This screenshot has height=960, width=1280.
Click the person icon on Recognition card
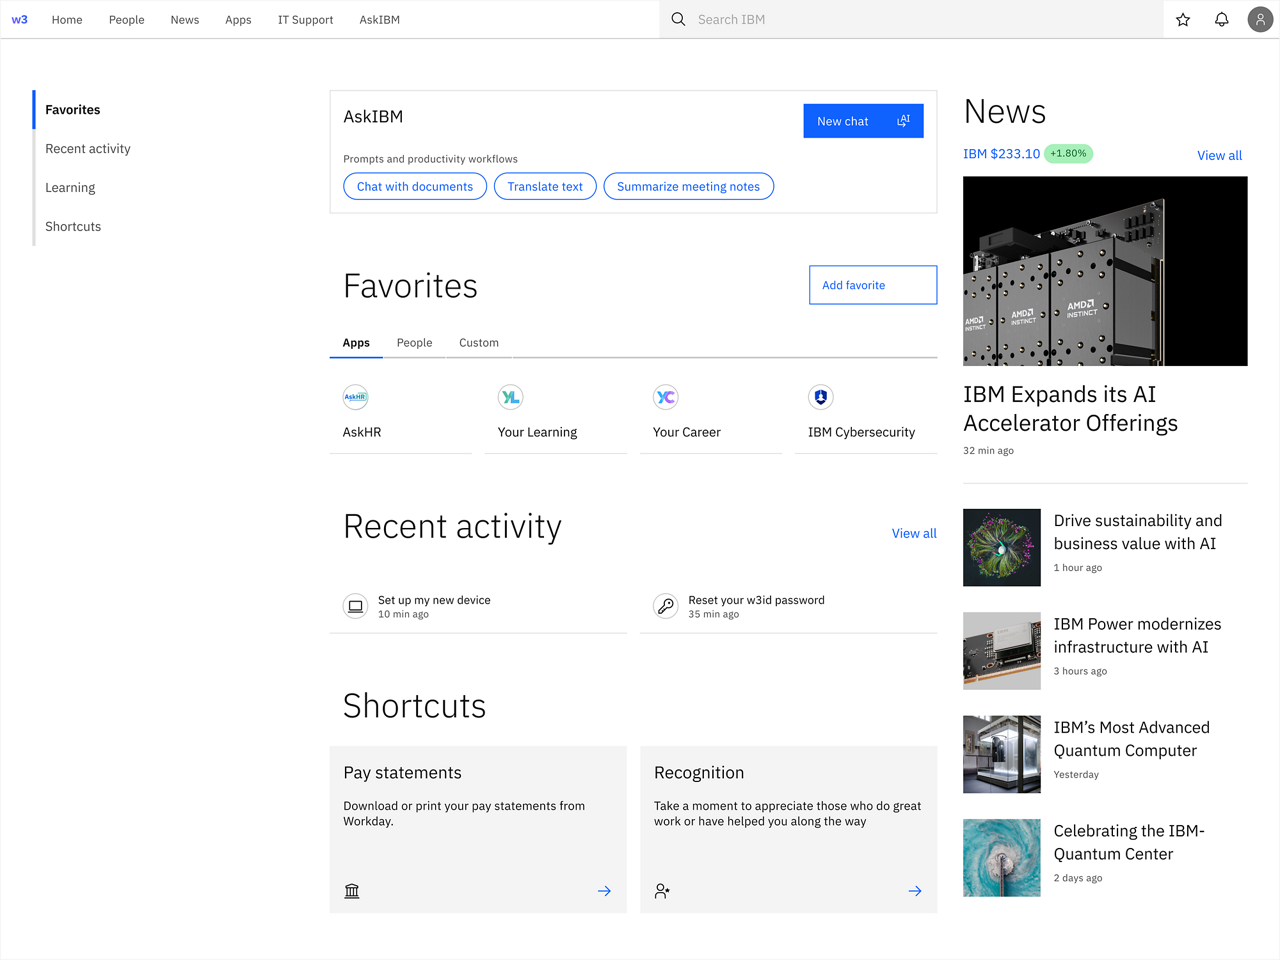coord(662,891)
